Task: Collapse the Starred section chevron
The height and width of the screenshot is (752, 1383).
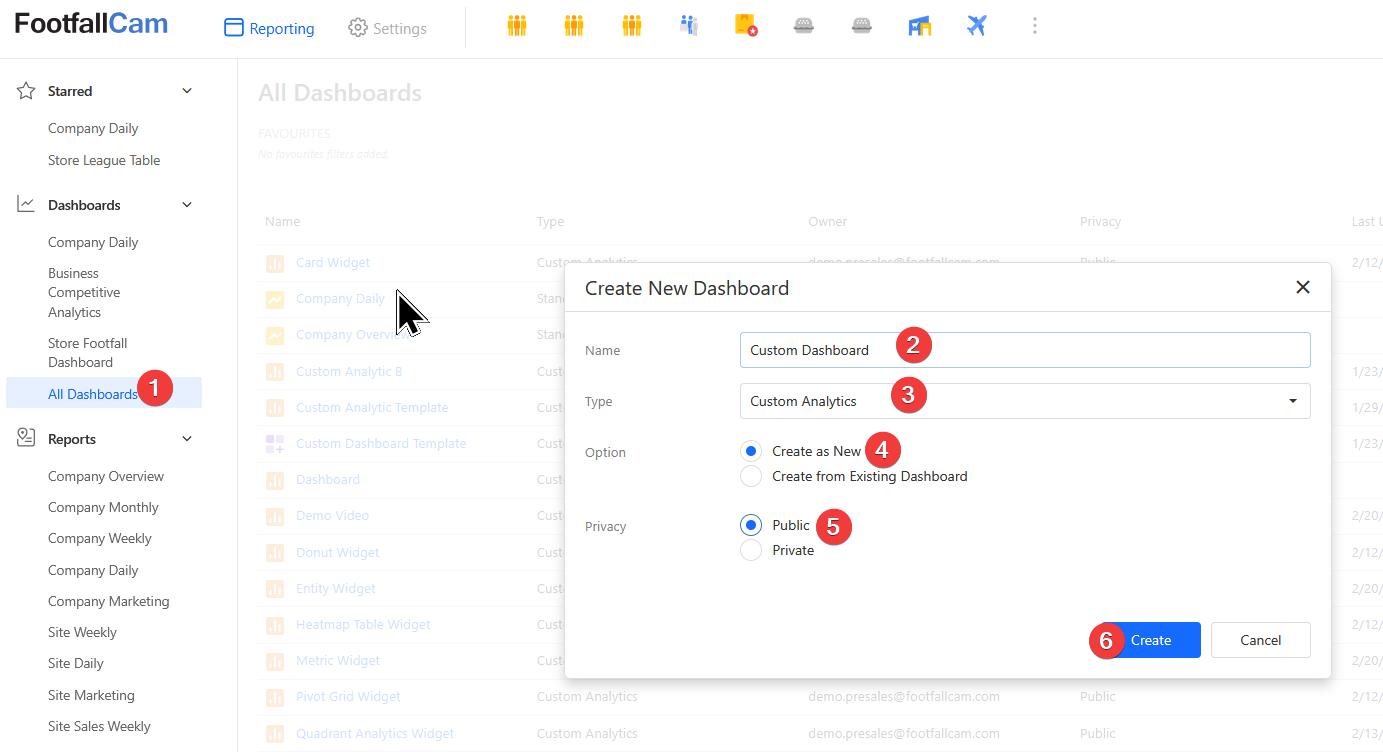Action: click(187, 91)
